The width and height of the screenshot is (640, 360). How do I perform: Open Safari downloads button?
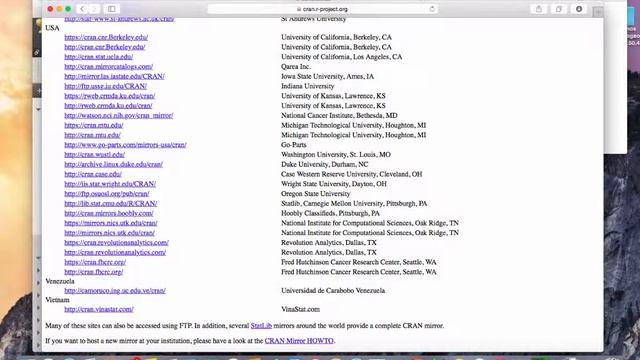(579, 9)
